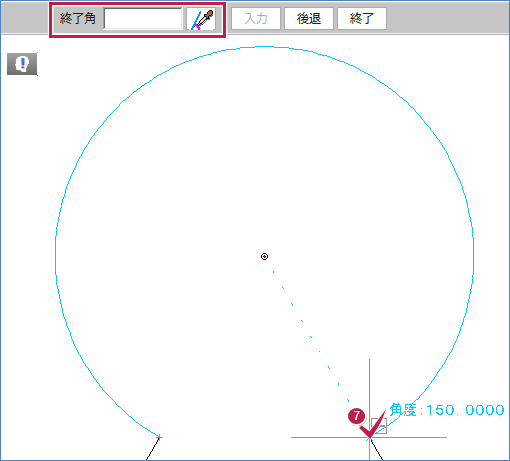
Task: Click the red number 7 step badge
Action: pyautogui.click(x=356, y=416)
